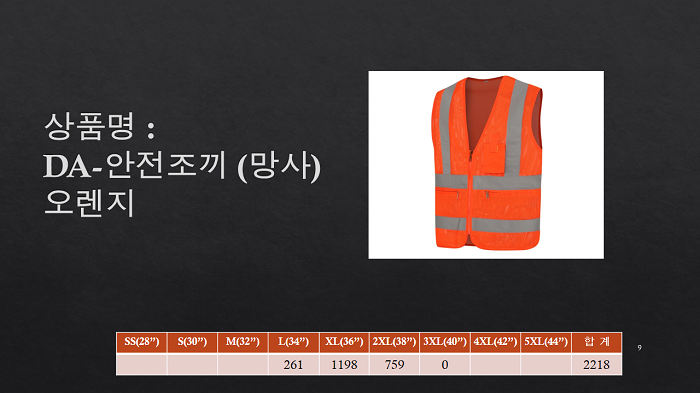Select the M(32") header cell
The image size is (700, 393).
(x=243, y=343)
